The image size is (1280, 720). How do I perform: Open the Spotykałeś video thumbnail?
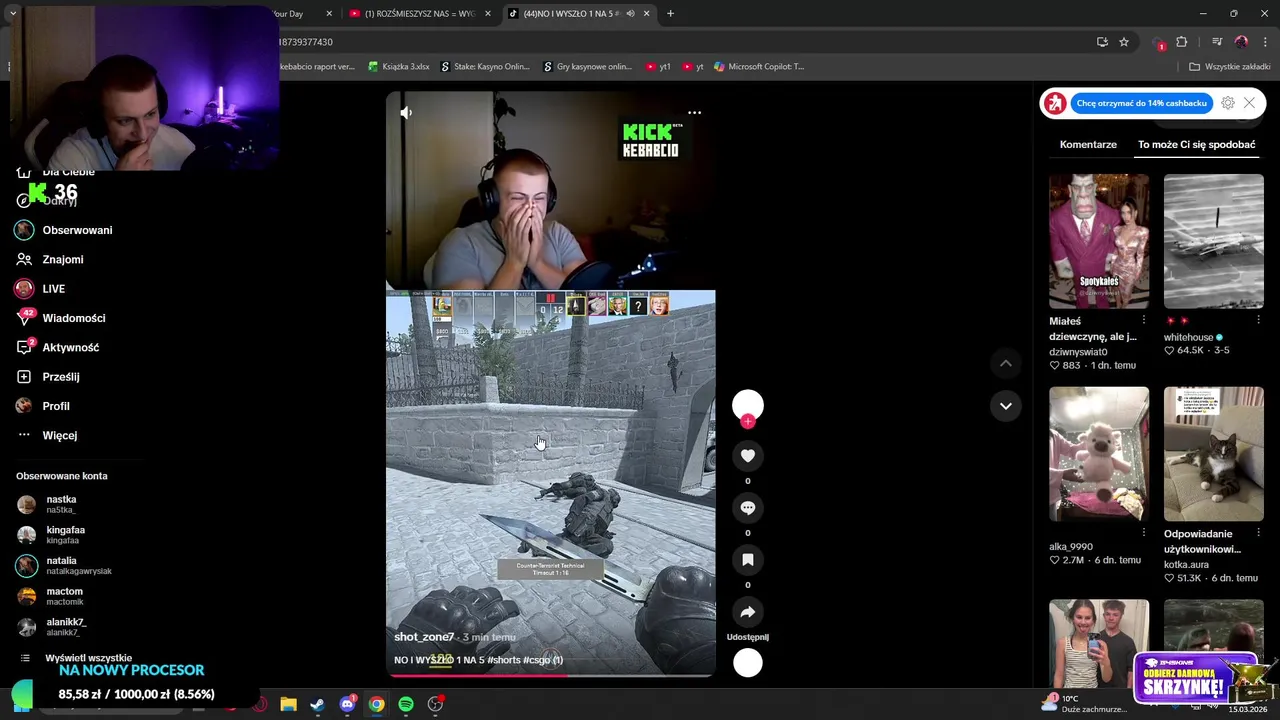[1099, 241]
